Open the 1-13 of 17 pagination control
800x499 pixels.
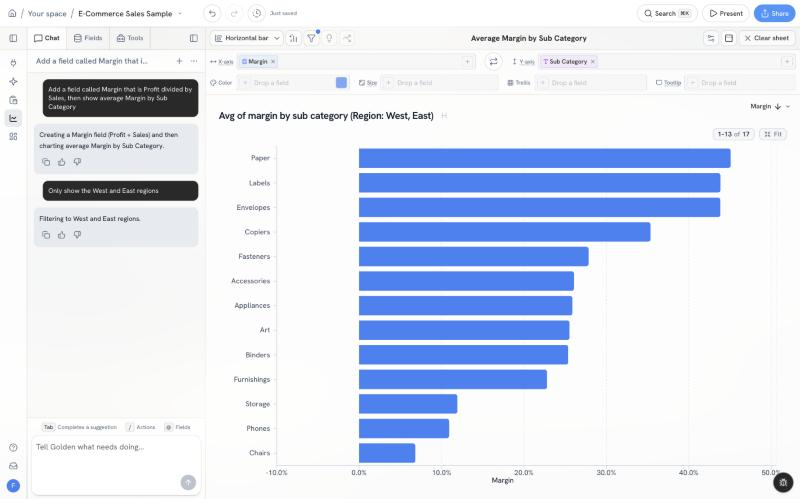tap(733, 134)
